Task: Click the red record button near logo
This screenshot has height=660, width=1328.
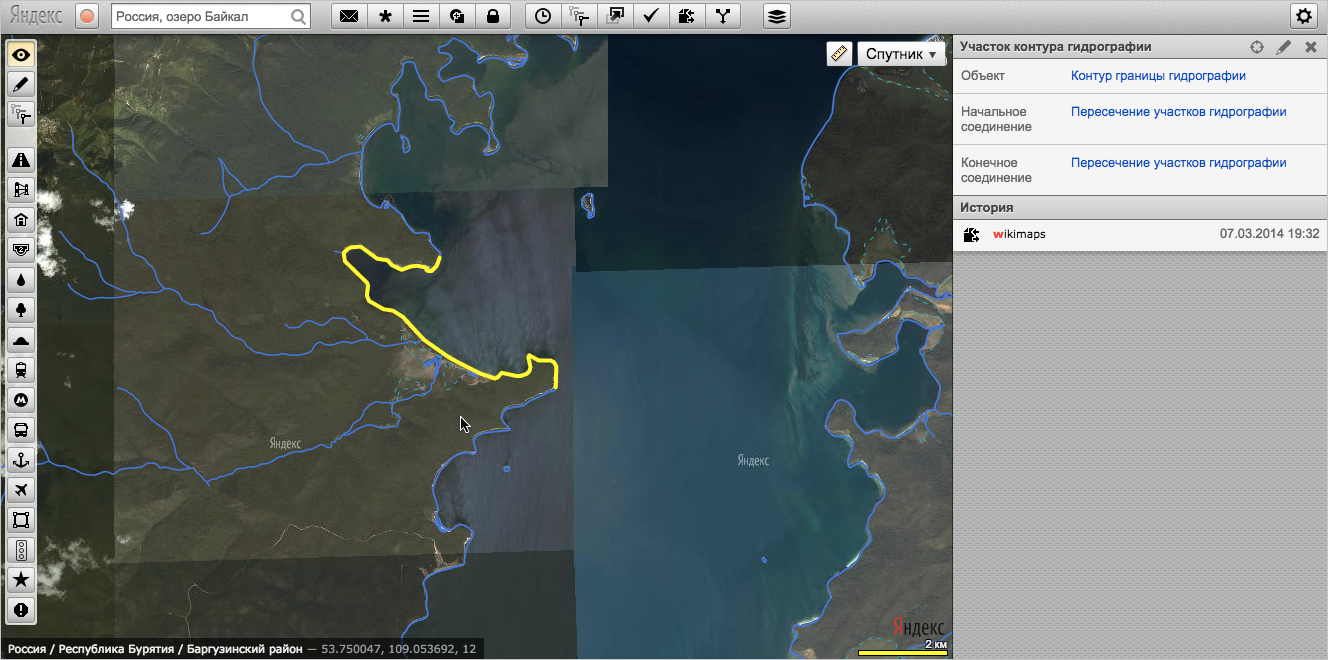Action: (87, 16)
